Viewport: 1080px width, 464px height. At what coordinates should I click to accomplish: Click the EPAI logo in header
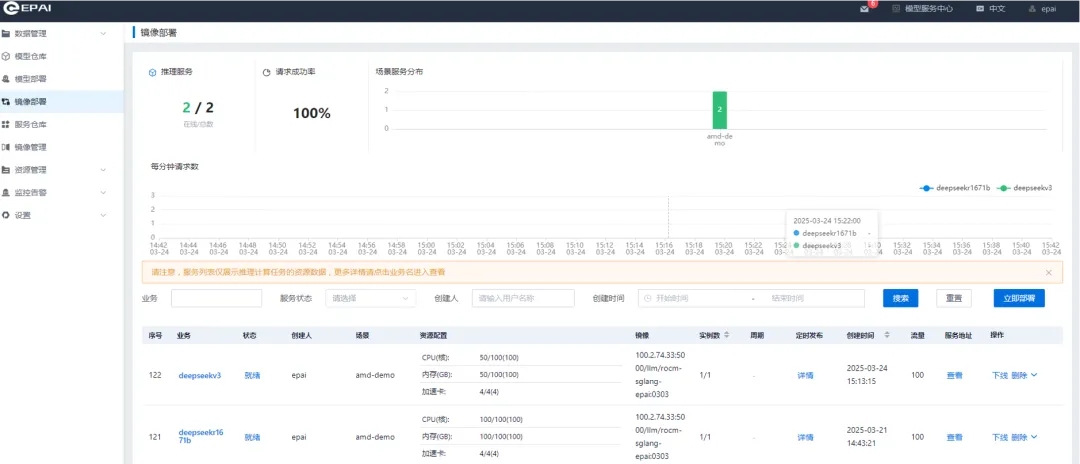[27, 9]
